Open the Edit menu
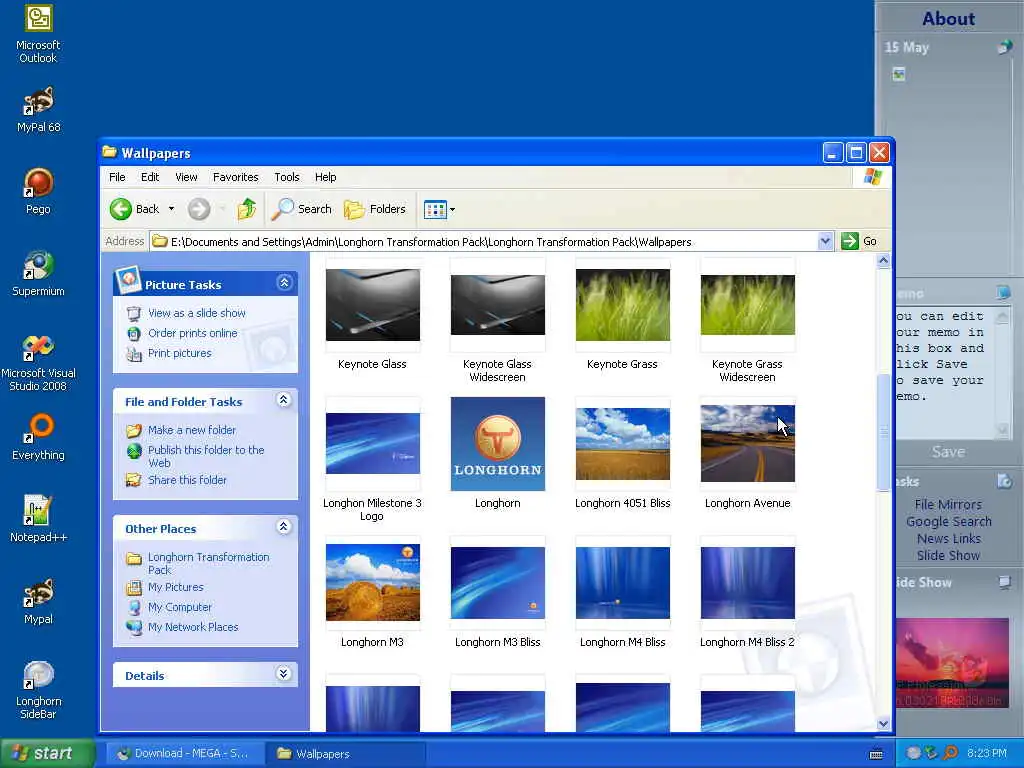This screenshot has height=768, width=1024. click(150, 177)
